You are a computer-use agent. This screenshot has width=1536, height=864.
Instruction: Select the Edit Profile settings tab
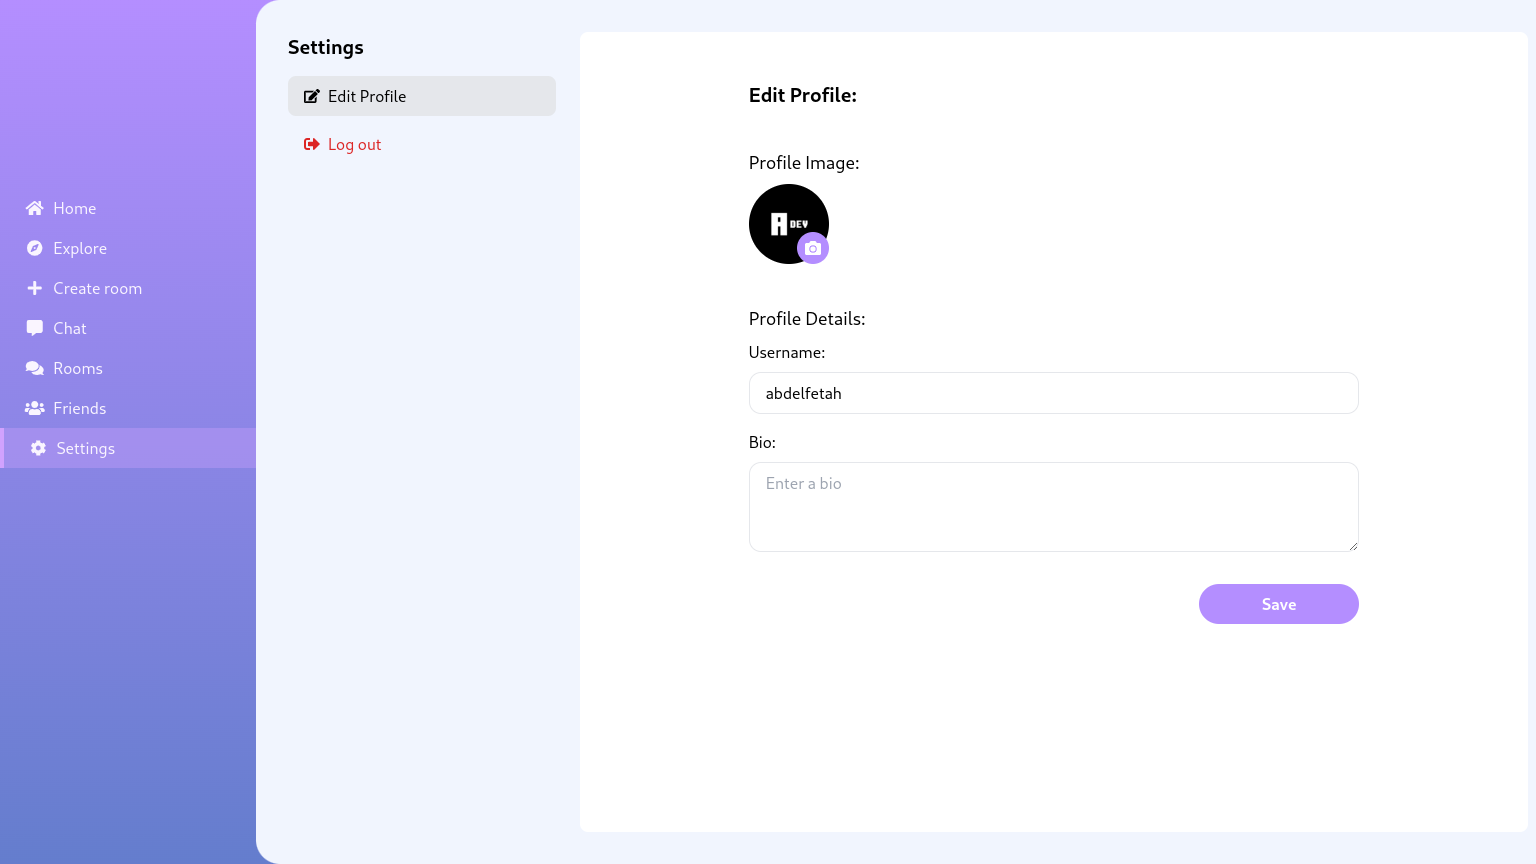(x=422, y=96)
